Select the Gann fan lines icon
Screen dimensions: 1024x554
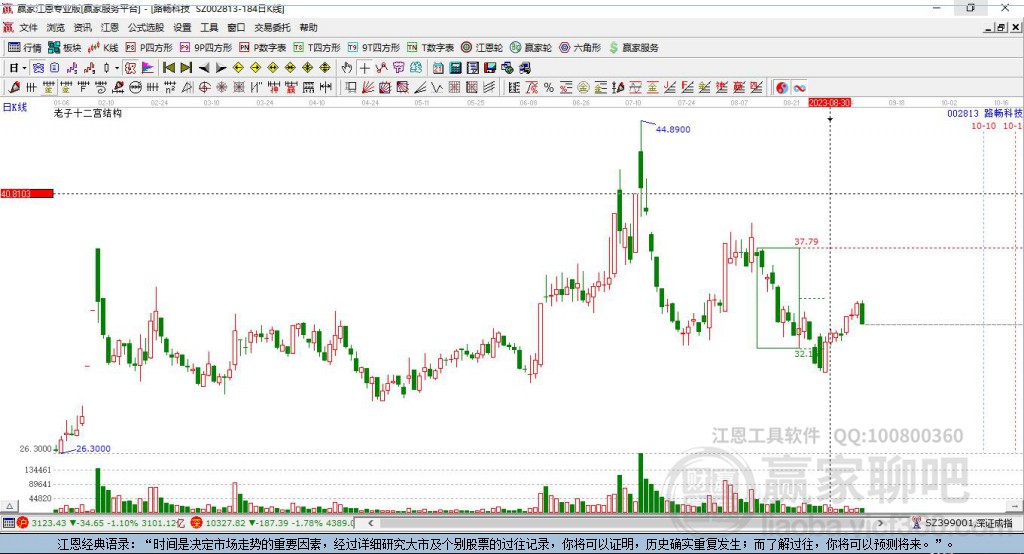pos(368,88)
